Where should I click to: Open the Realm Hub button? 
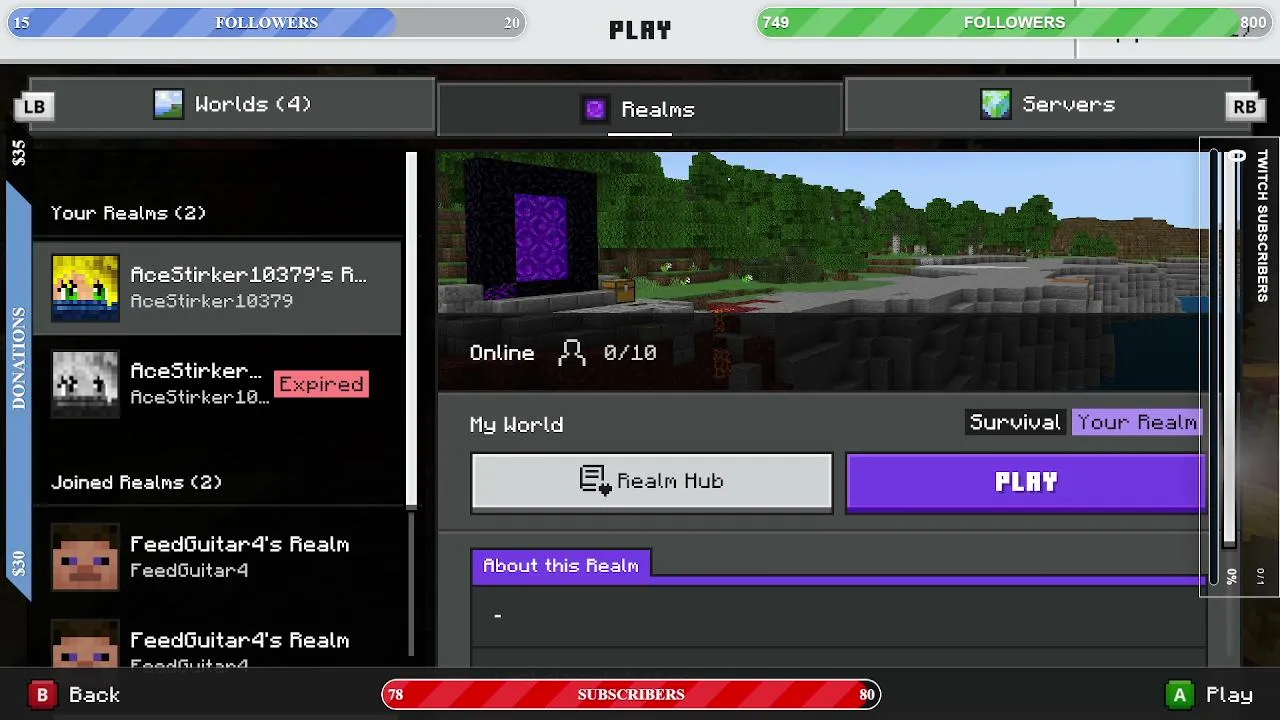tap(652, 483)
